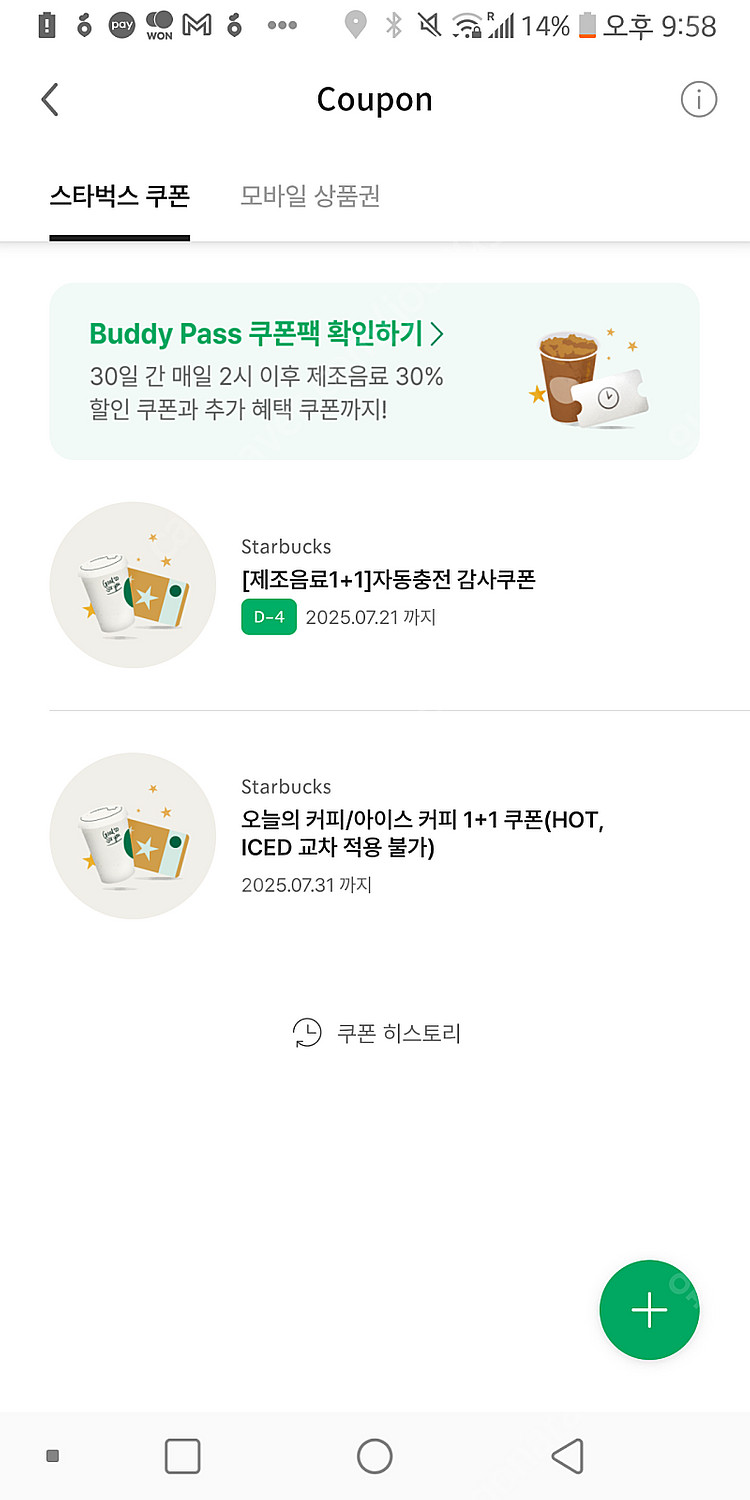The width and height of the screenshot is (750, 1500).
Task: Tap the back arrow icon
Action: 50,100
